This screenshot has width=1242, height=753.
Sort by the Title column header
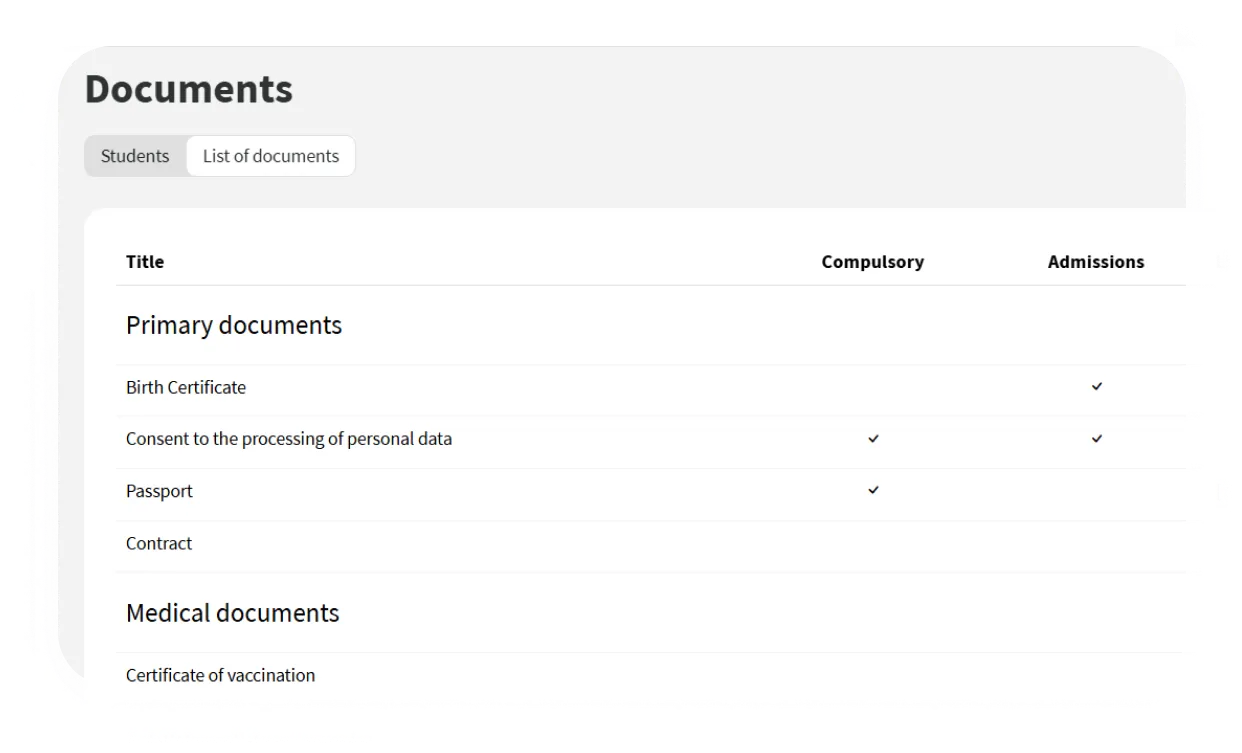point(145,262)
